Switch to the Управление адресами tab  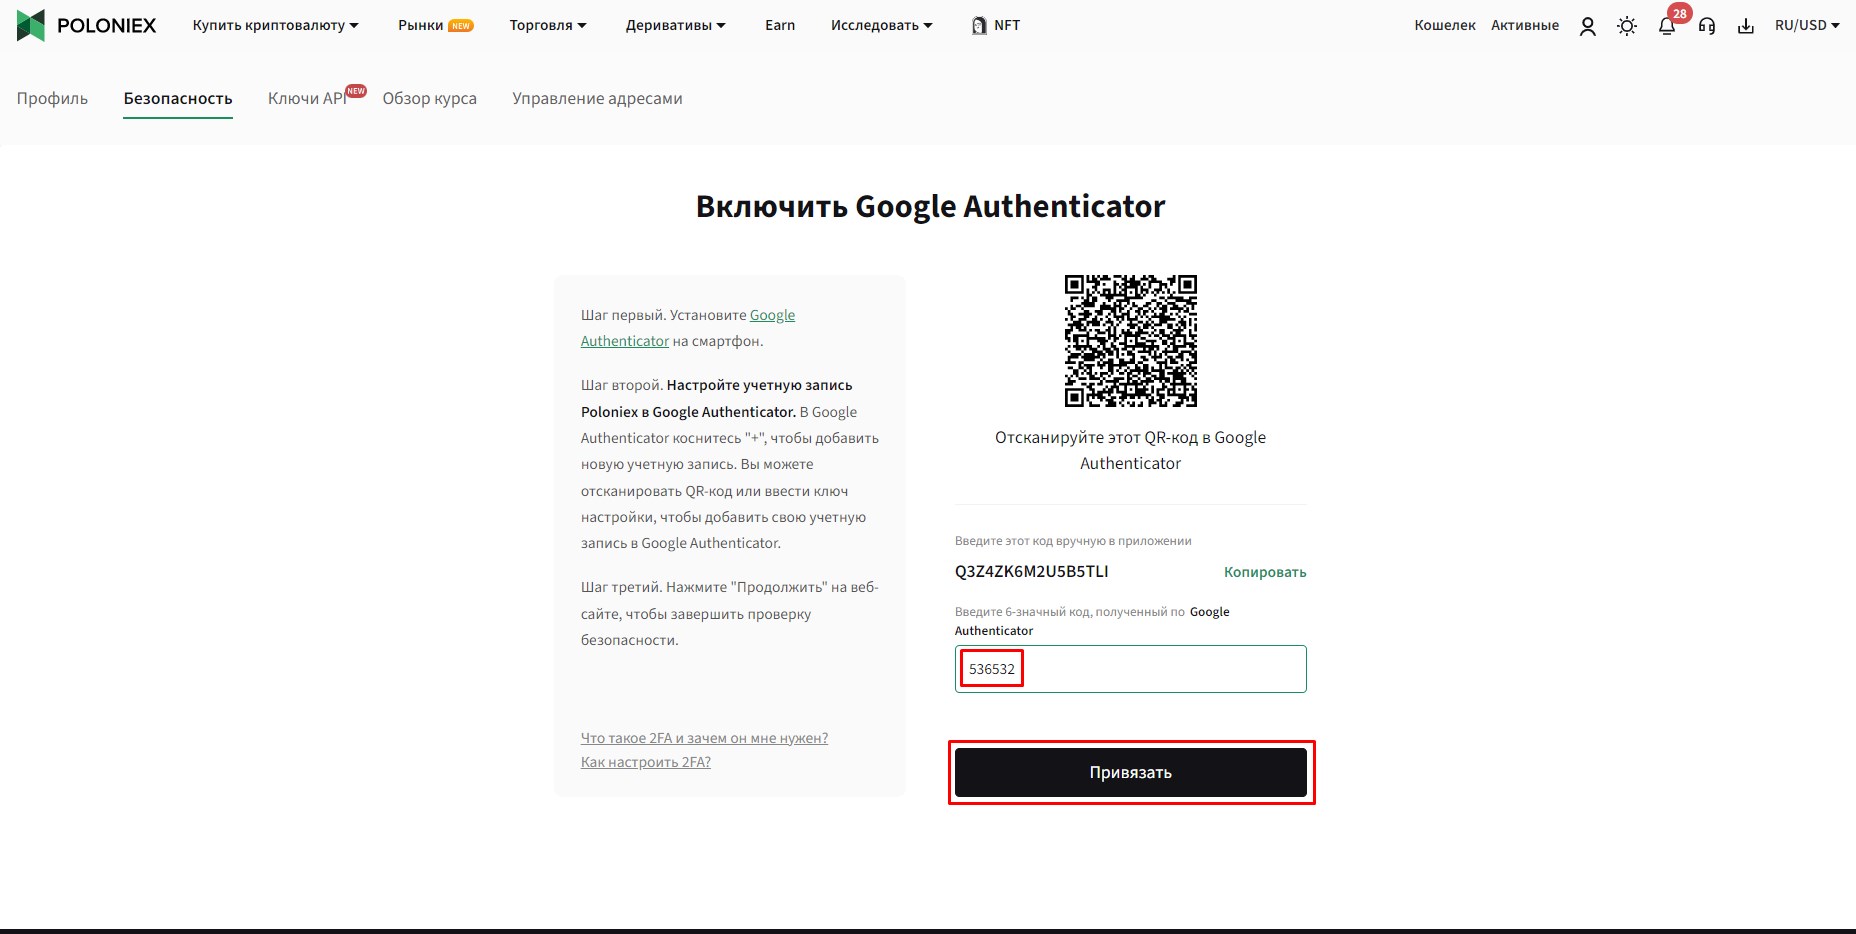[x=597, y=98]
